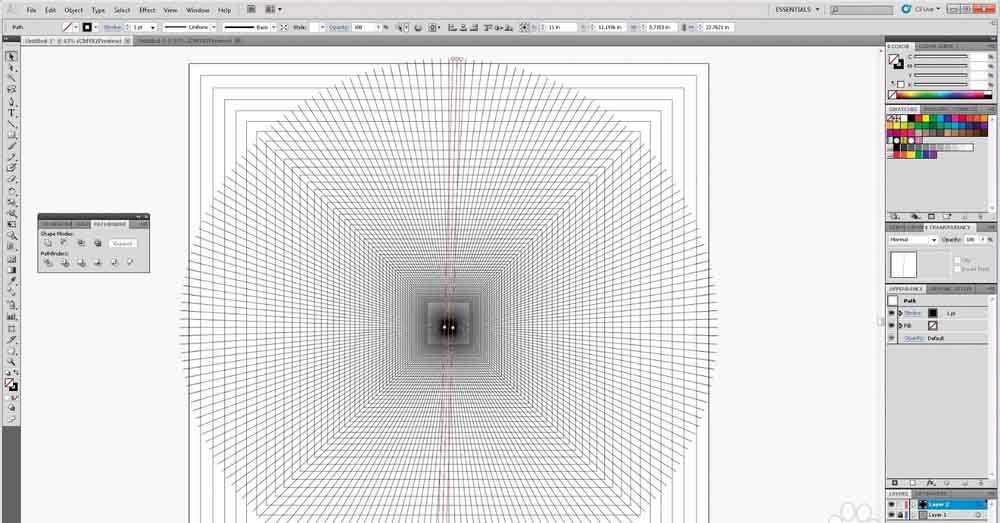This screenshot has height=523, width=1000.
Task: Expand the Fill row in Appearance panel
Action: click(x=900, y=325)
